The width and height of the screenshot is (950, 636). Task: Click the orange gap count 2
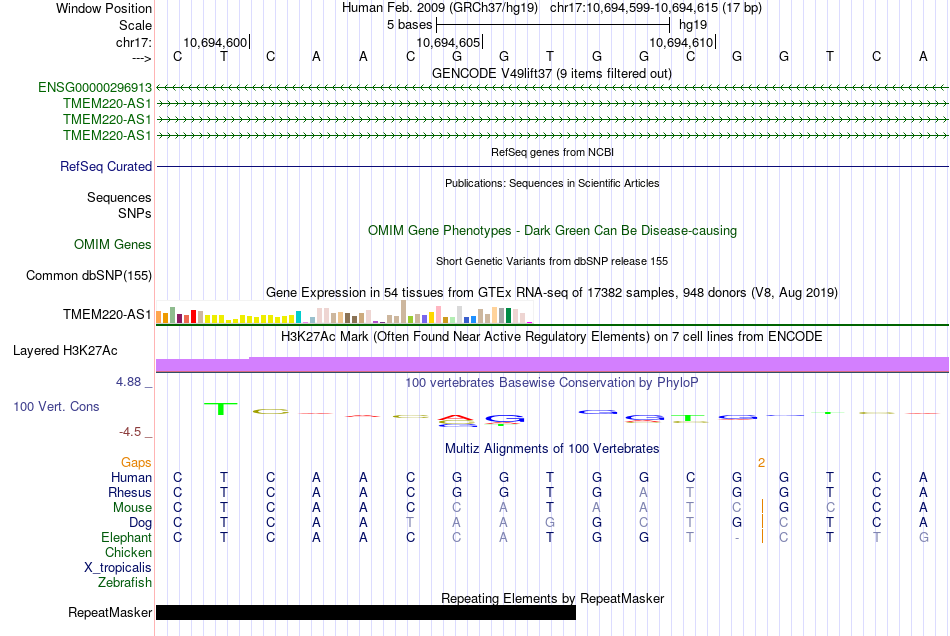pos(762,463)
